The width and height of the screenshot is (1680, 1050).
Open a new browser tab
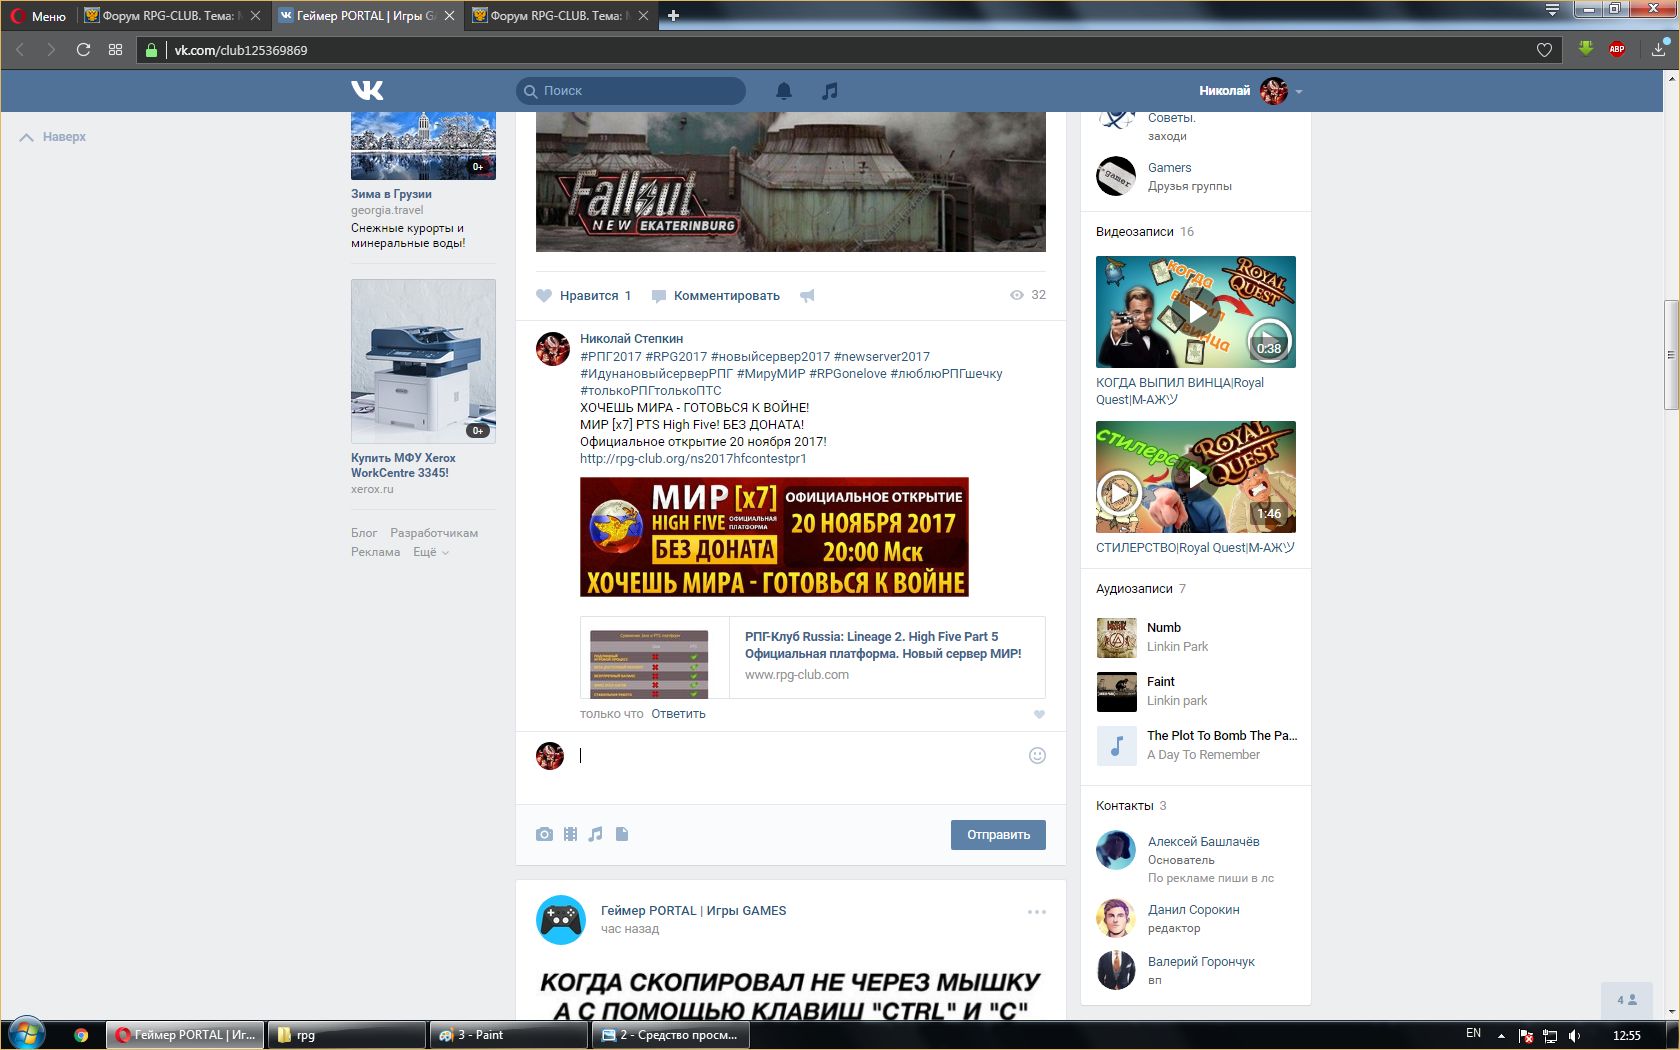click(x=673, y=15)
